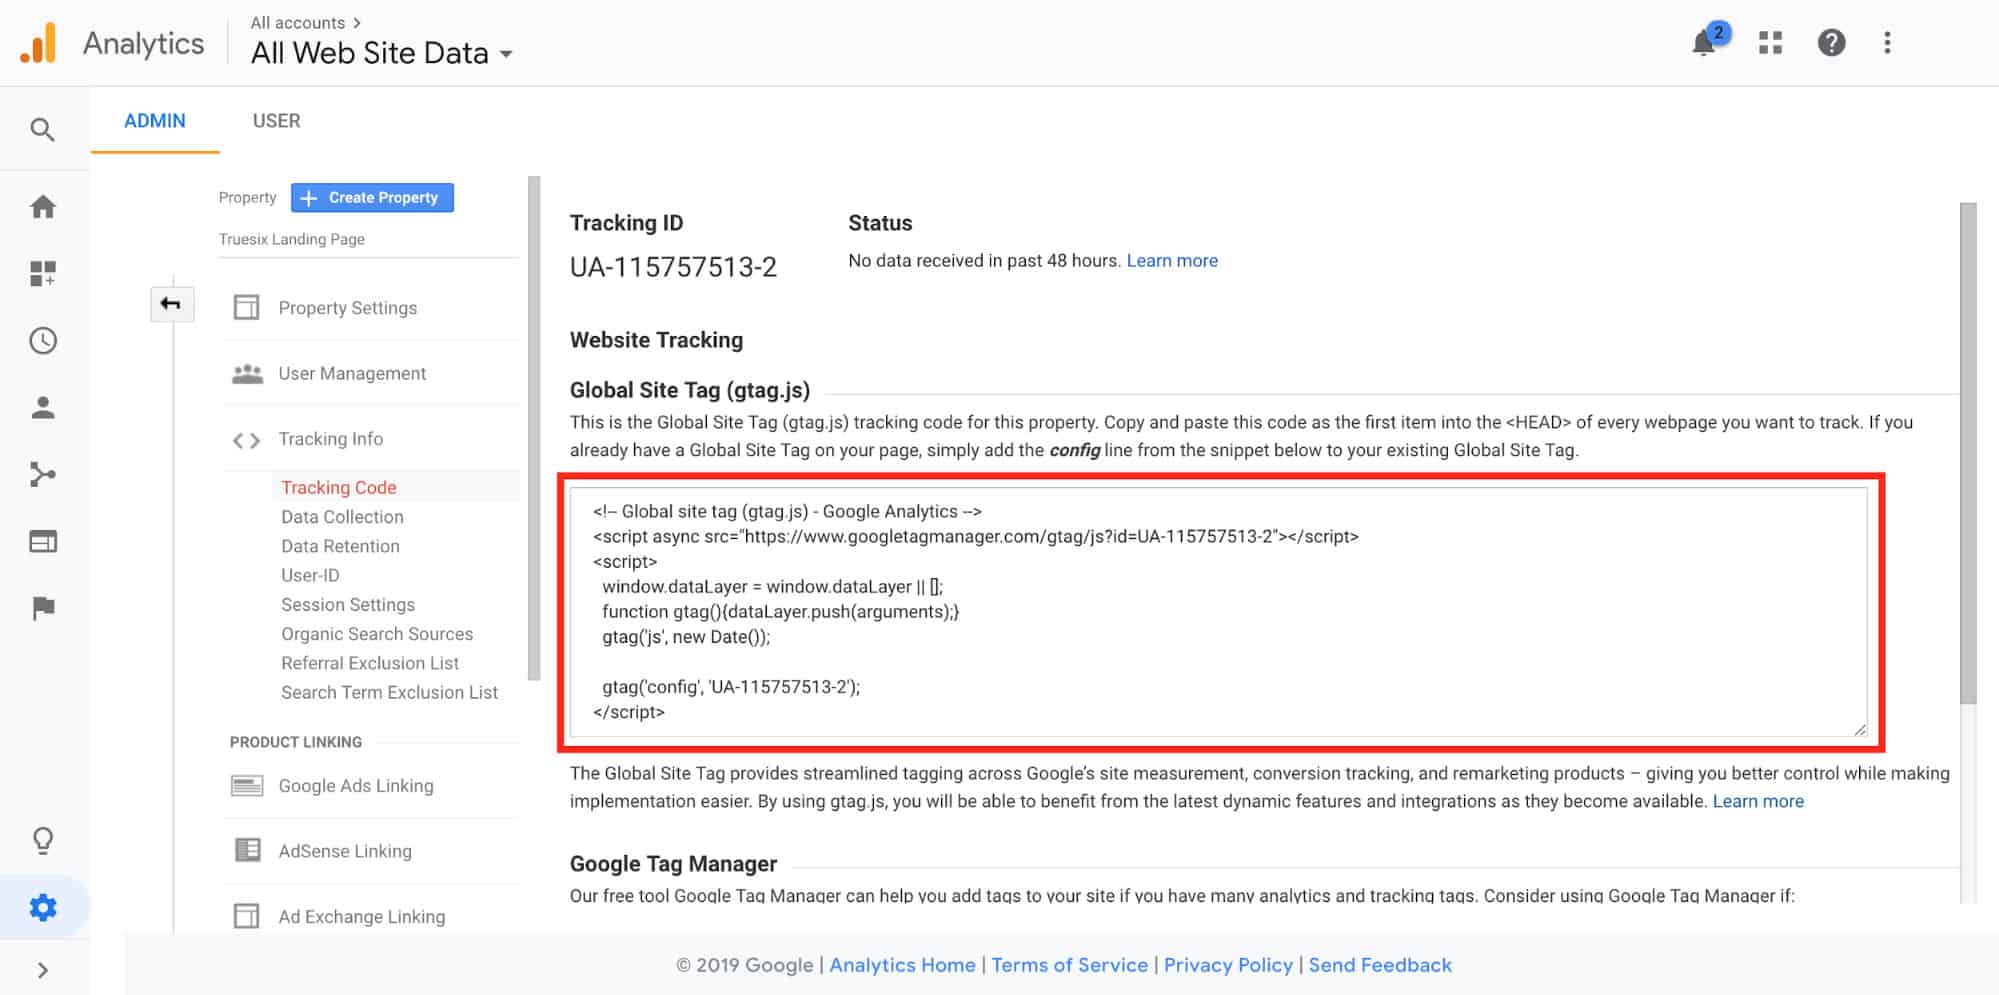Viewport: 1999px width, 995px height.
Task: Open the search icon in sidebar
Action: pos(42,129)
